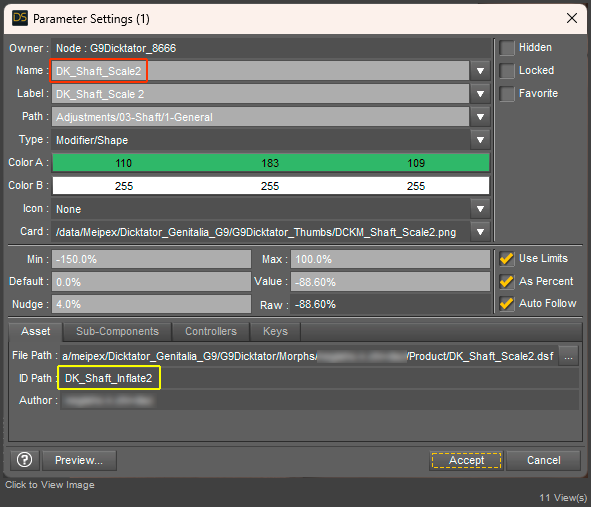Click the Click to View Image caption
Screen dimensions: 591x507
pos(50,485)
